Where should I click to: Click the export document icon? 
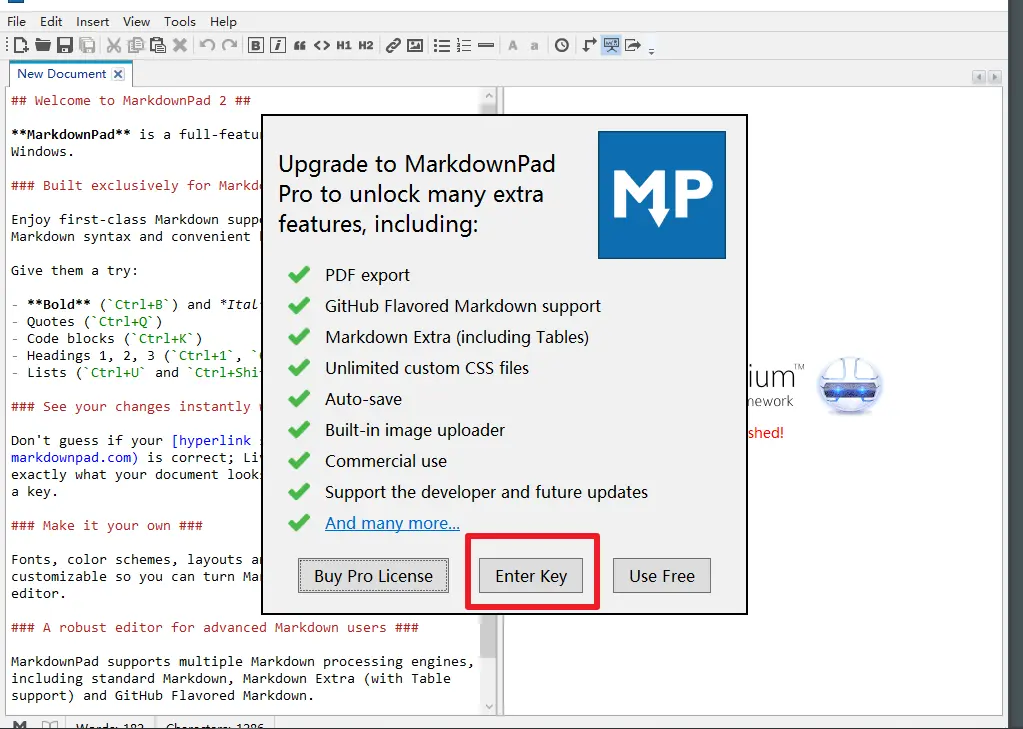click(x=633, y=45)
